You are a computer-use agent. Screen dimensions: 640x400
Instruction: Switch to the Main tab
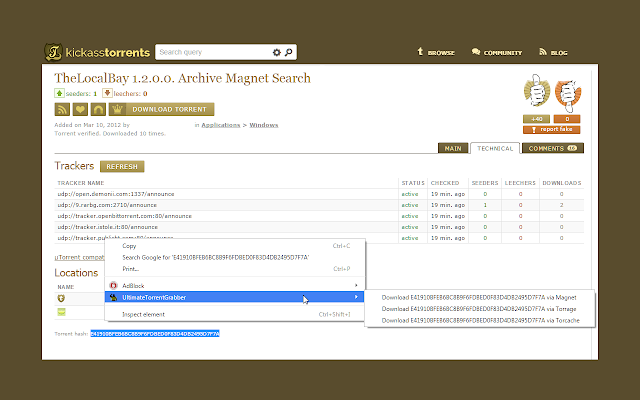[x=453, y=148]
